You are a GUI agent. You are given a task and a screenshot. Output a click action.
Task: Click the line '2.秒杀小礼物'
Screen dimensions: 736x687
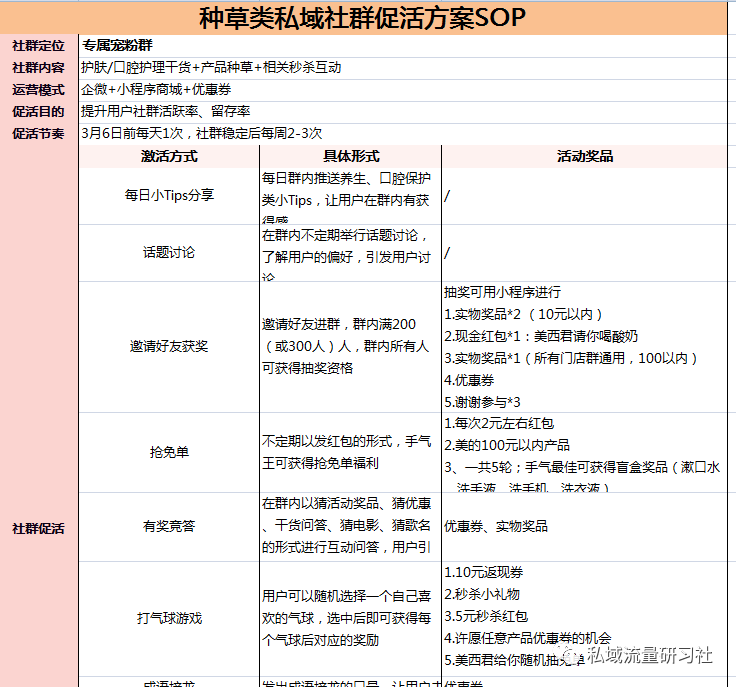click(482, 595)
